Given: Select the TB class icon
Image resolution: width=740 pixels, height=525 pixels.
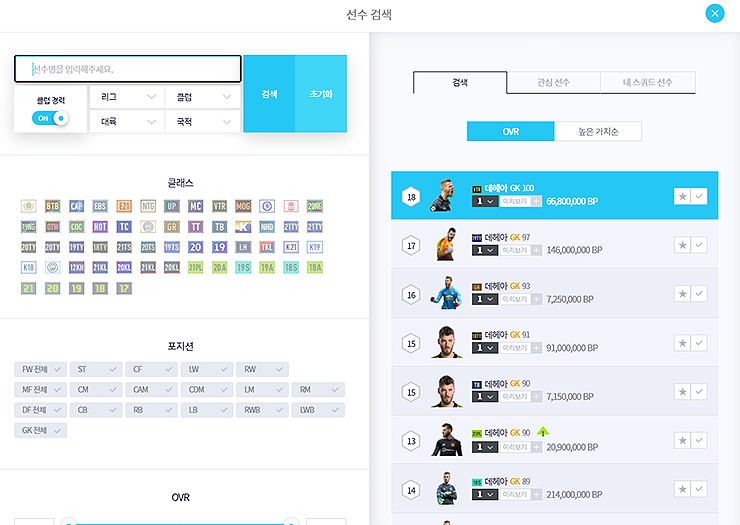Looking at the screenshot, I should pos(219,227).
